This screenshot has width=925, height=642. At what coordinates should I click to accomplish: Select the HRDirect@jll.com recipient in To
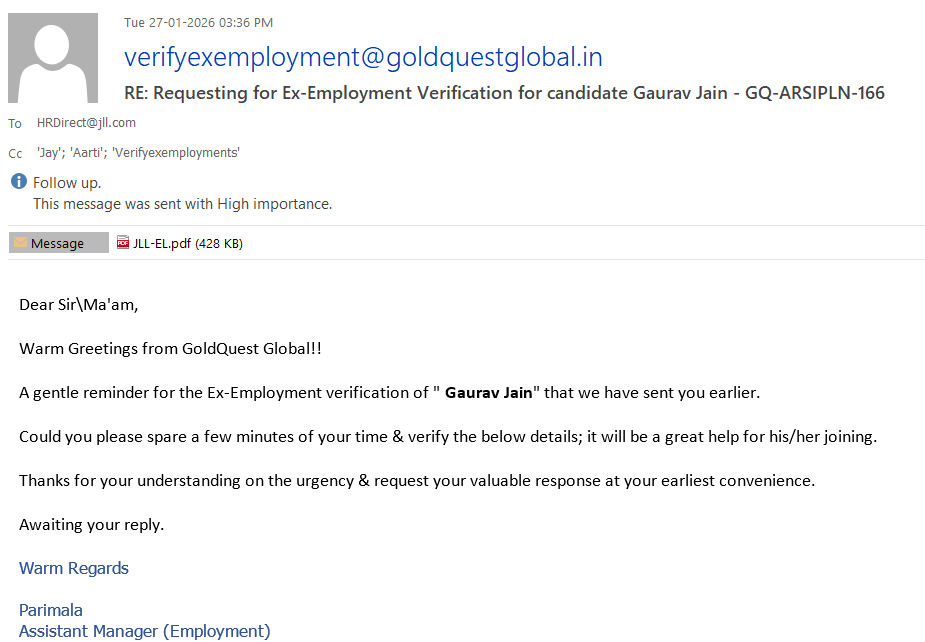coord(86,123)
